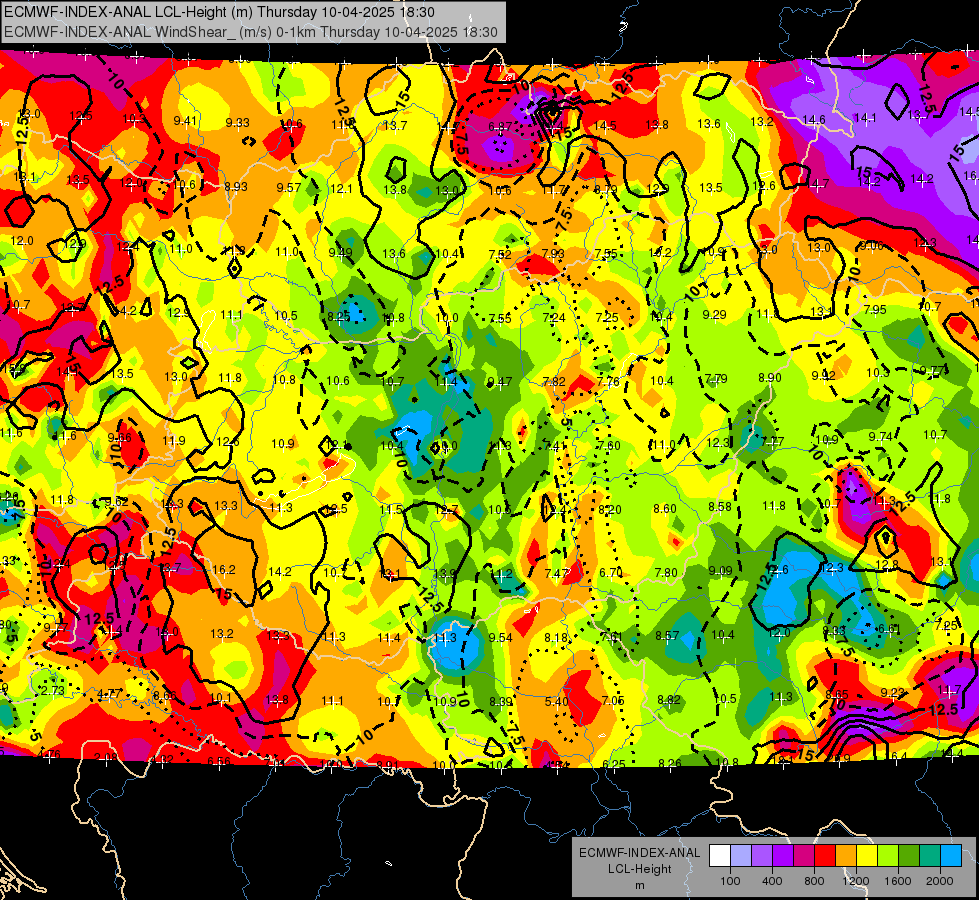Click the grid value '9.57' on the map
This screenshot has width=979, height=900.
(x=288, y=187)
